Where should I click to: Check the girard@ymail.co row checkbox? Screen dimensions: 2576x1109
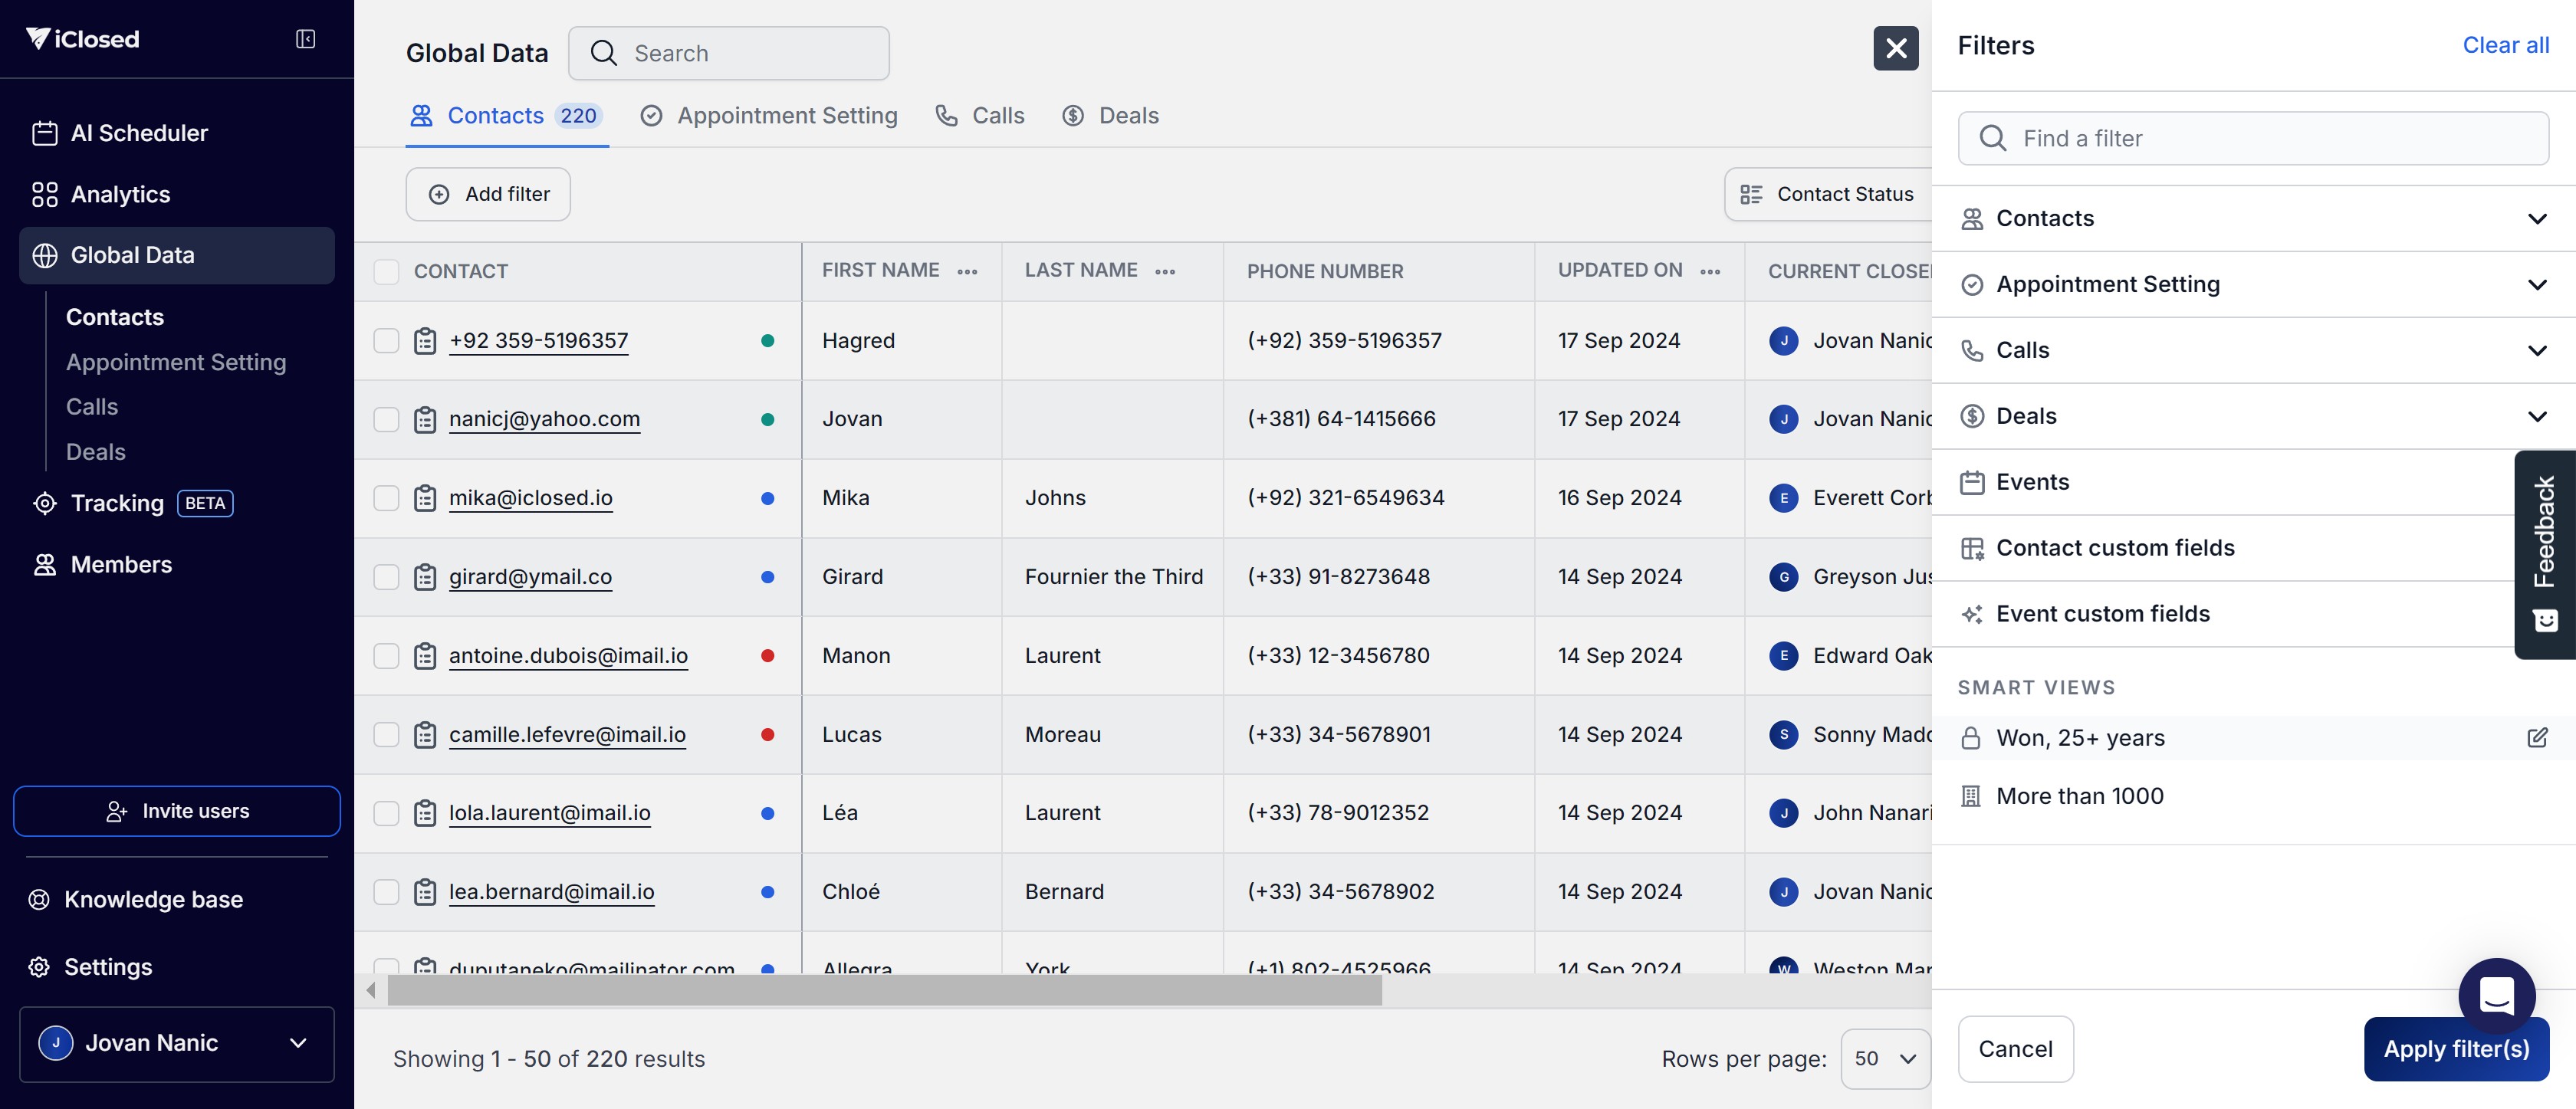(386, 577)
